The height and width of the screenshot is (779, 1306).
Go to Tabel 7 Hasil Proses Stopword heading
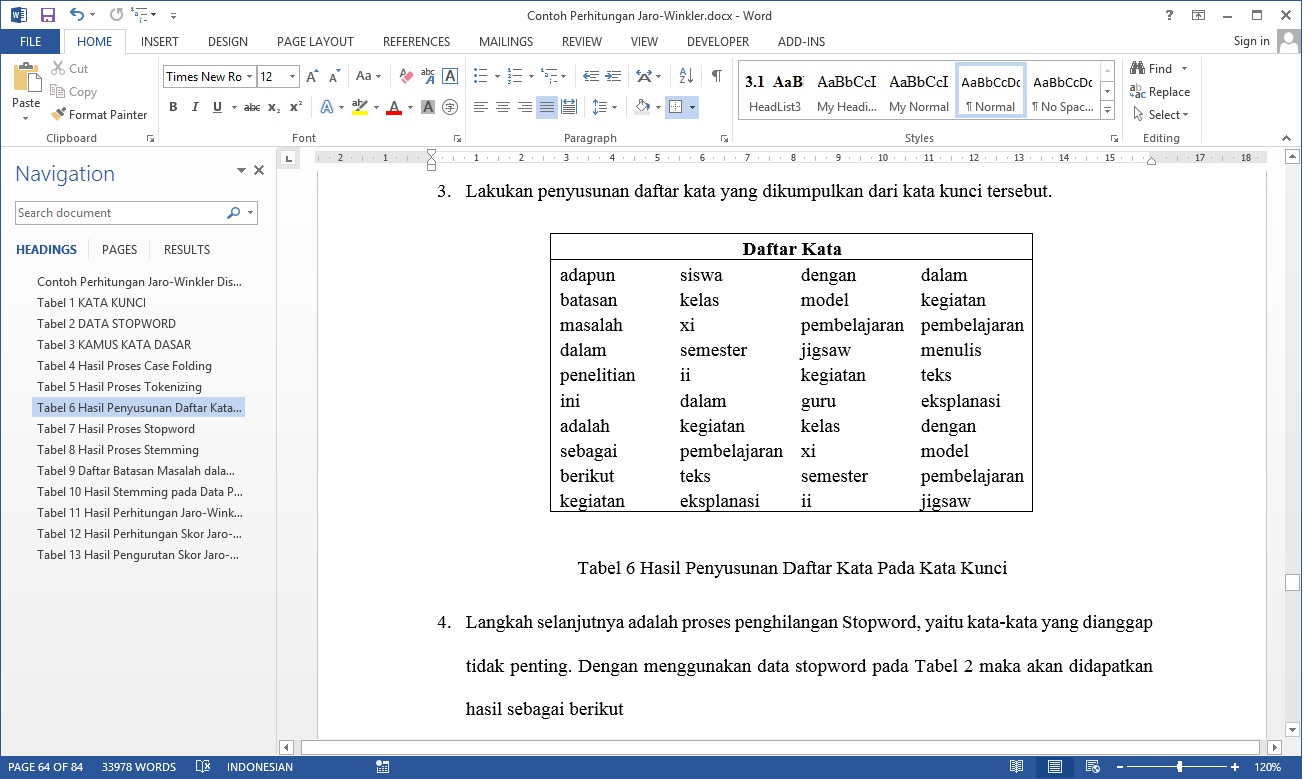(x=116, y=429)
